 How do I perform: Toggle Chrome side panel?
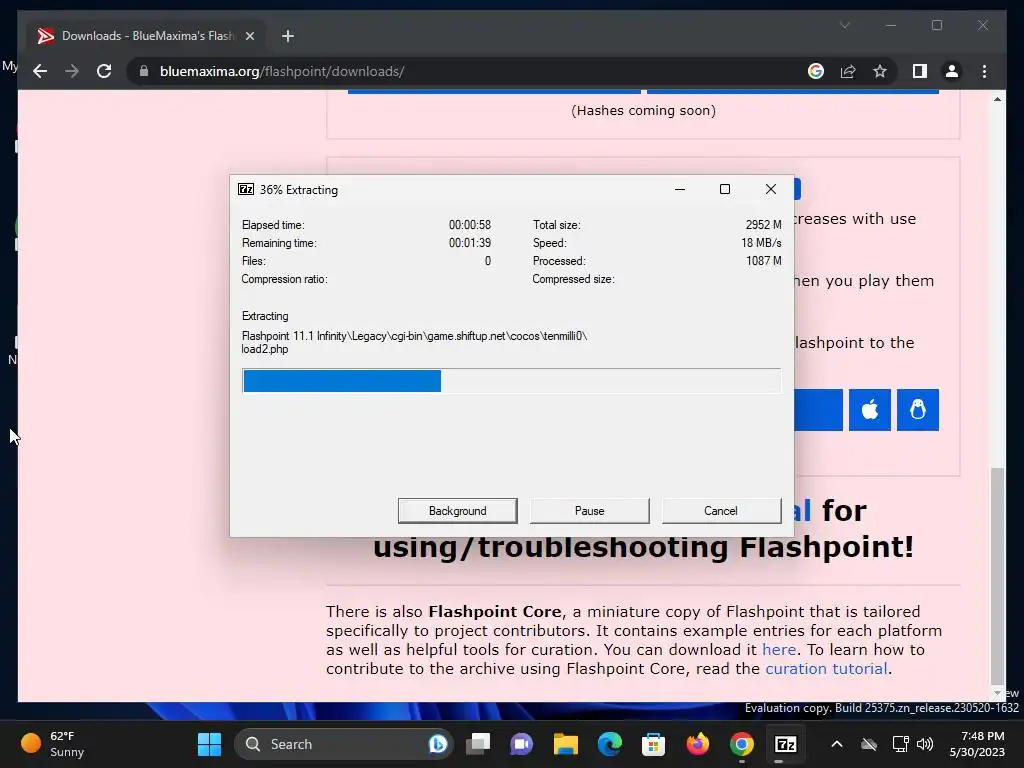920,71
